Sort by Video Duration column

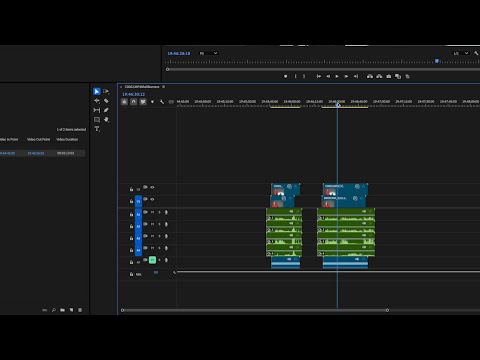67,139
